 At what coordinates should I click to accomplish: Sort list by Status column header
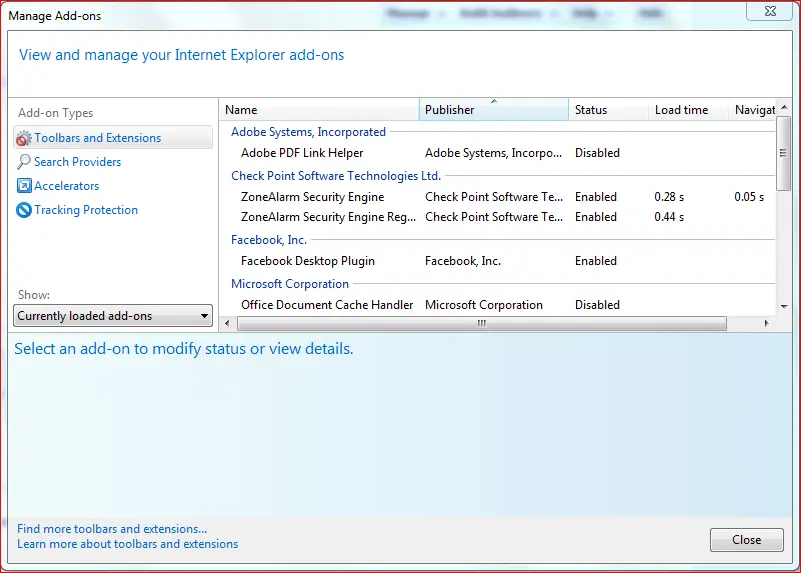click(608, 110)
